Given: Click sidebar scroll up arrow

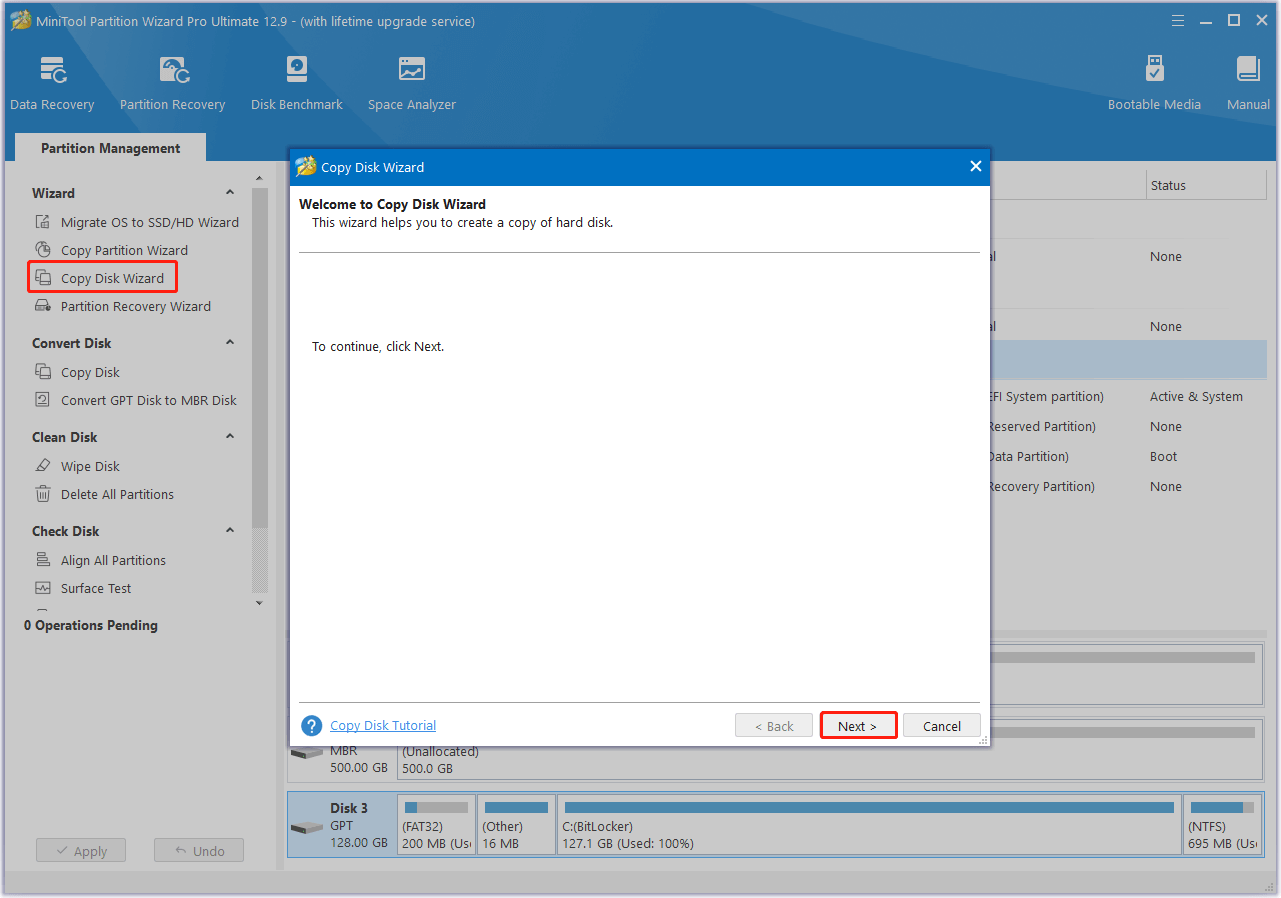Looking at the screenshot, I should pyautogui.click(x=259, y=180).
